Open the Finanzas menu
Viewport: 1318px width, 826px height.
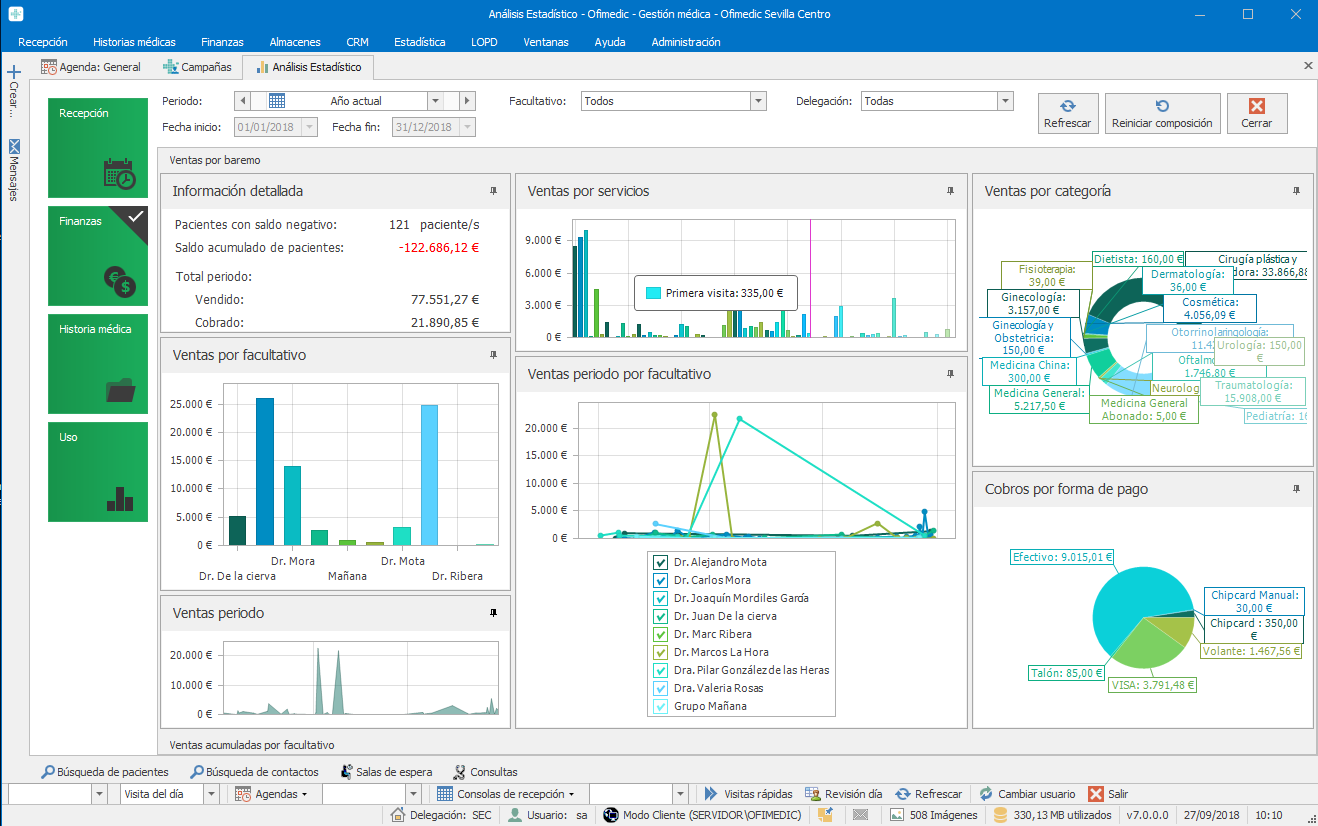[222, 42]
